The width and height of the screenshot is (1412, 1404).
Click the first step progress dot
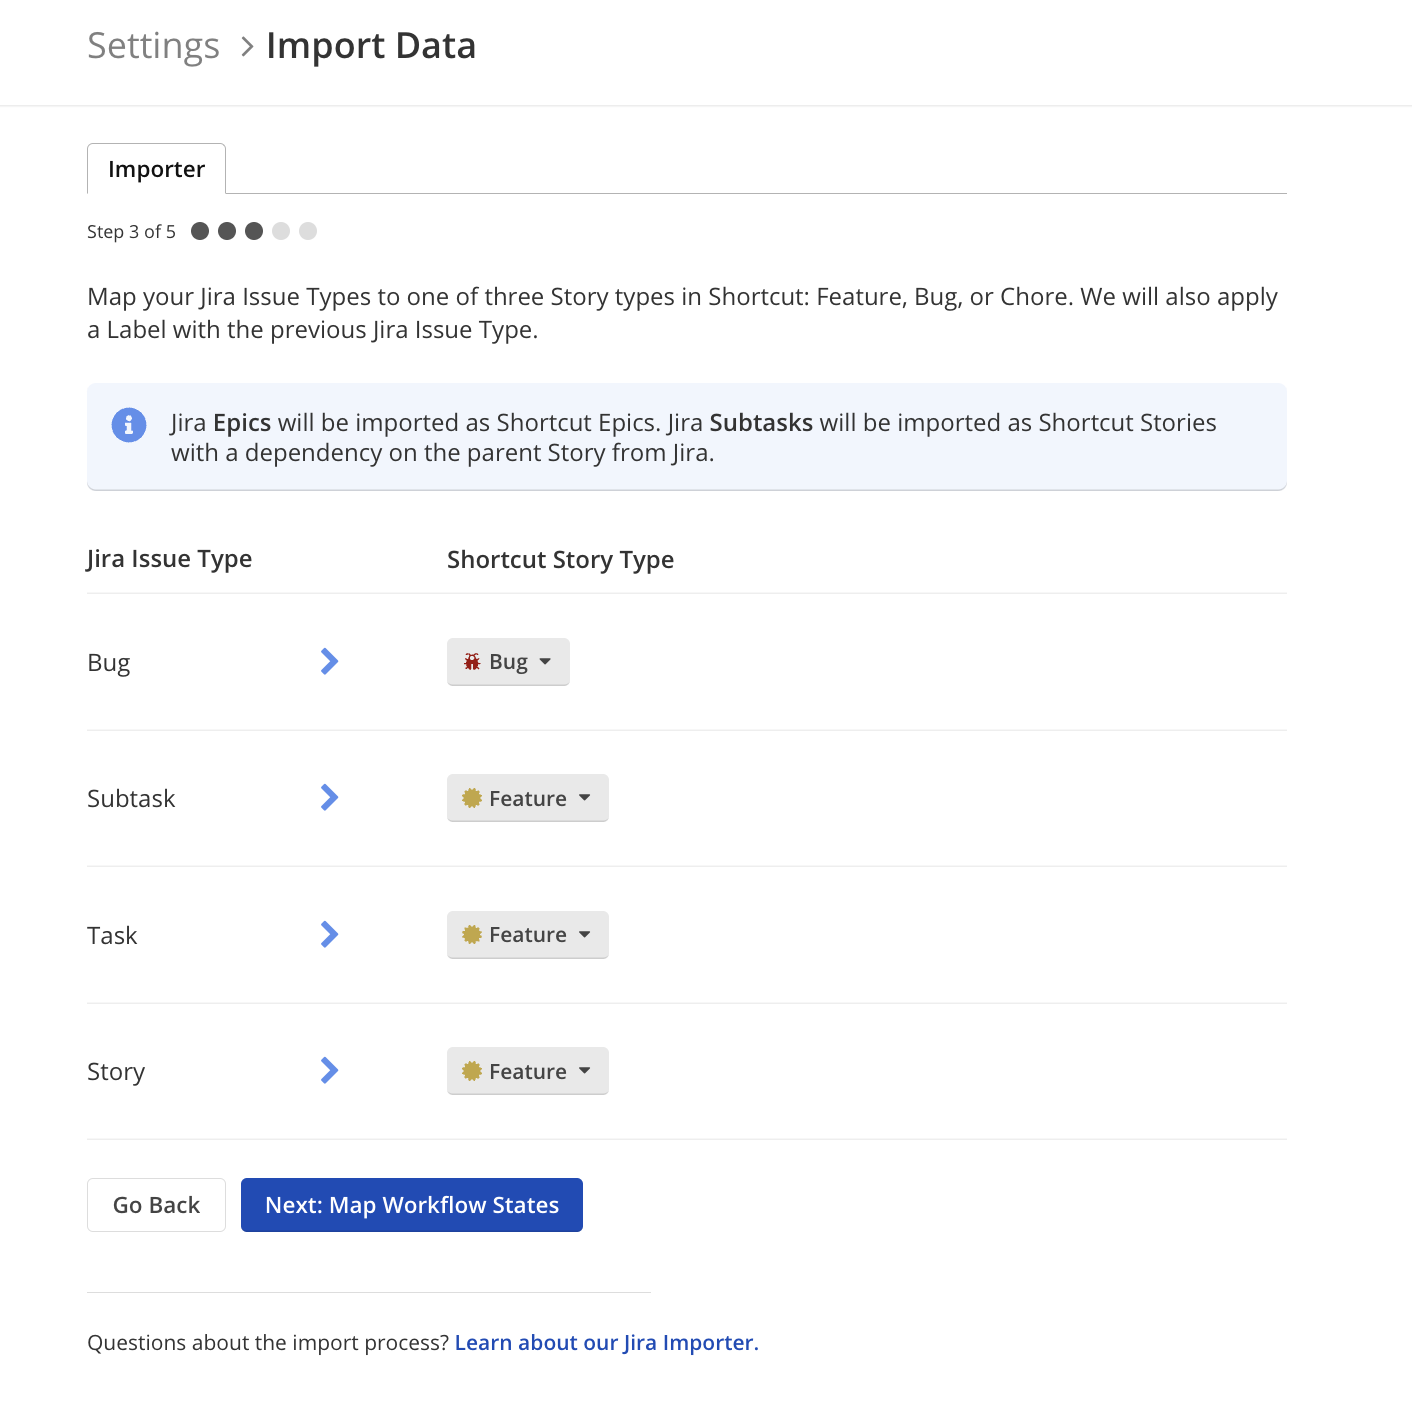click(x=200, y=231)
